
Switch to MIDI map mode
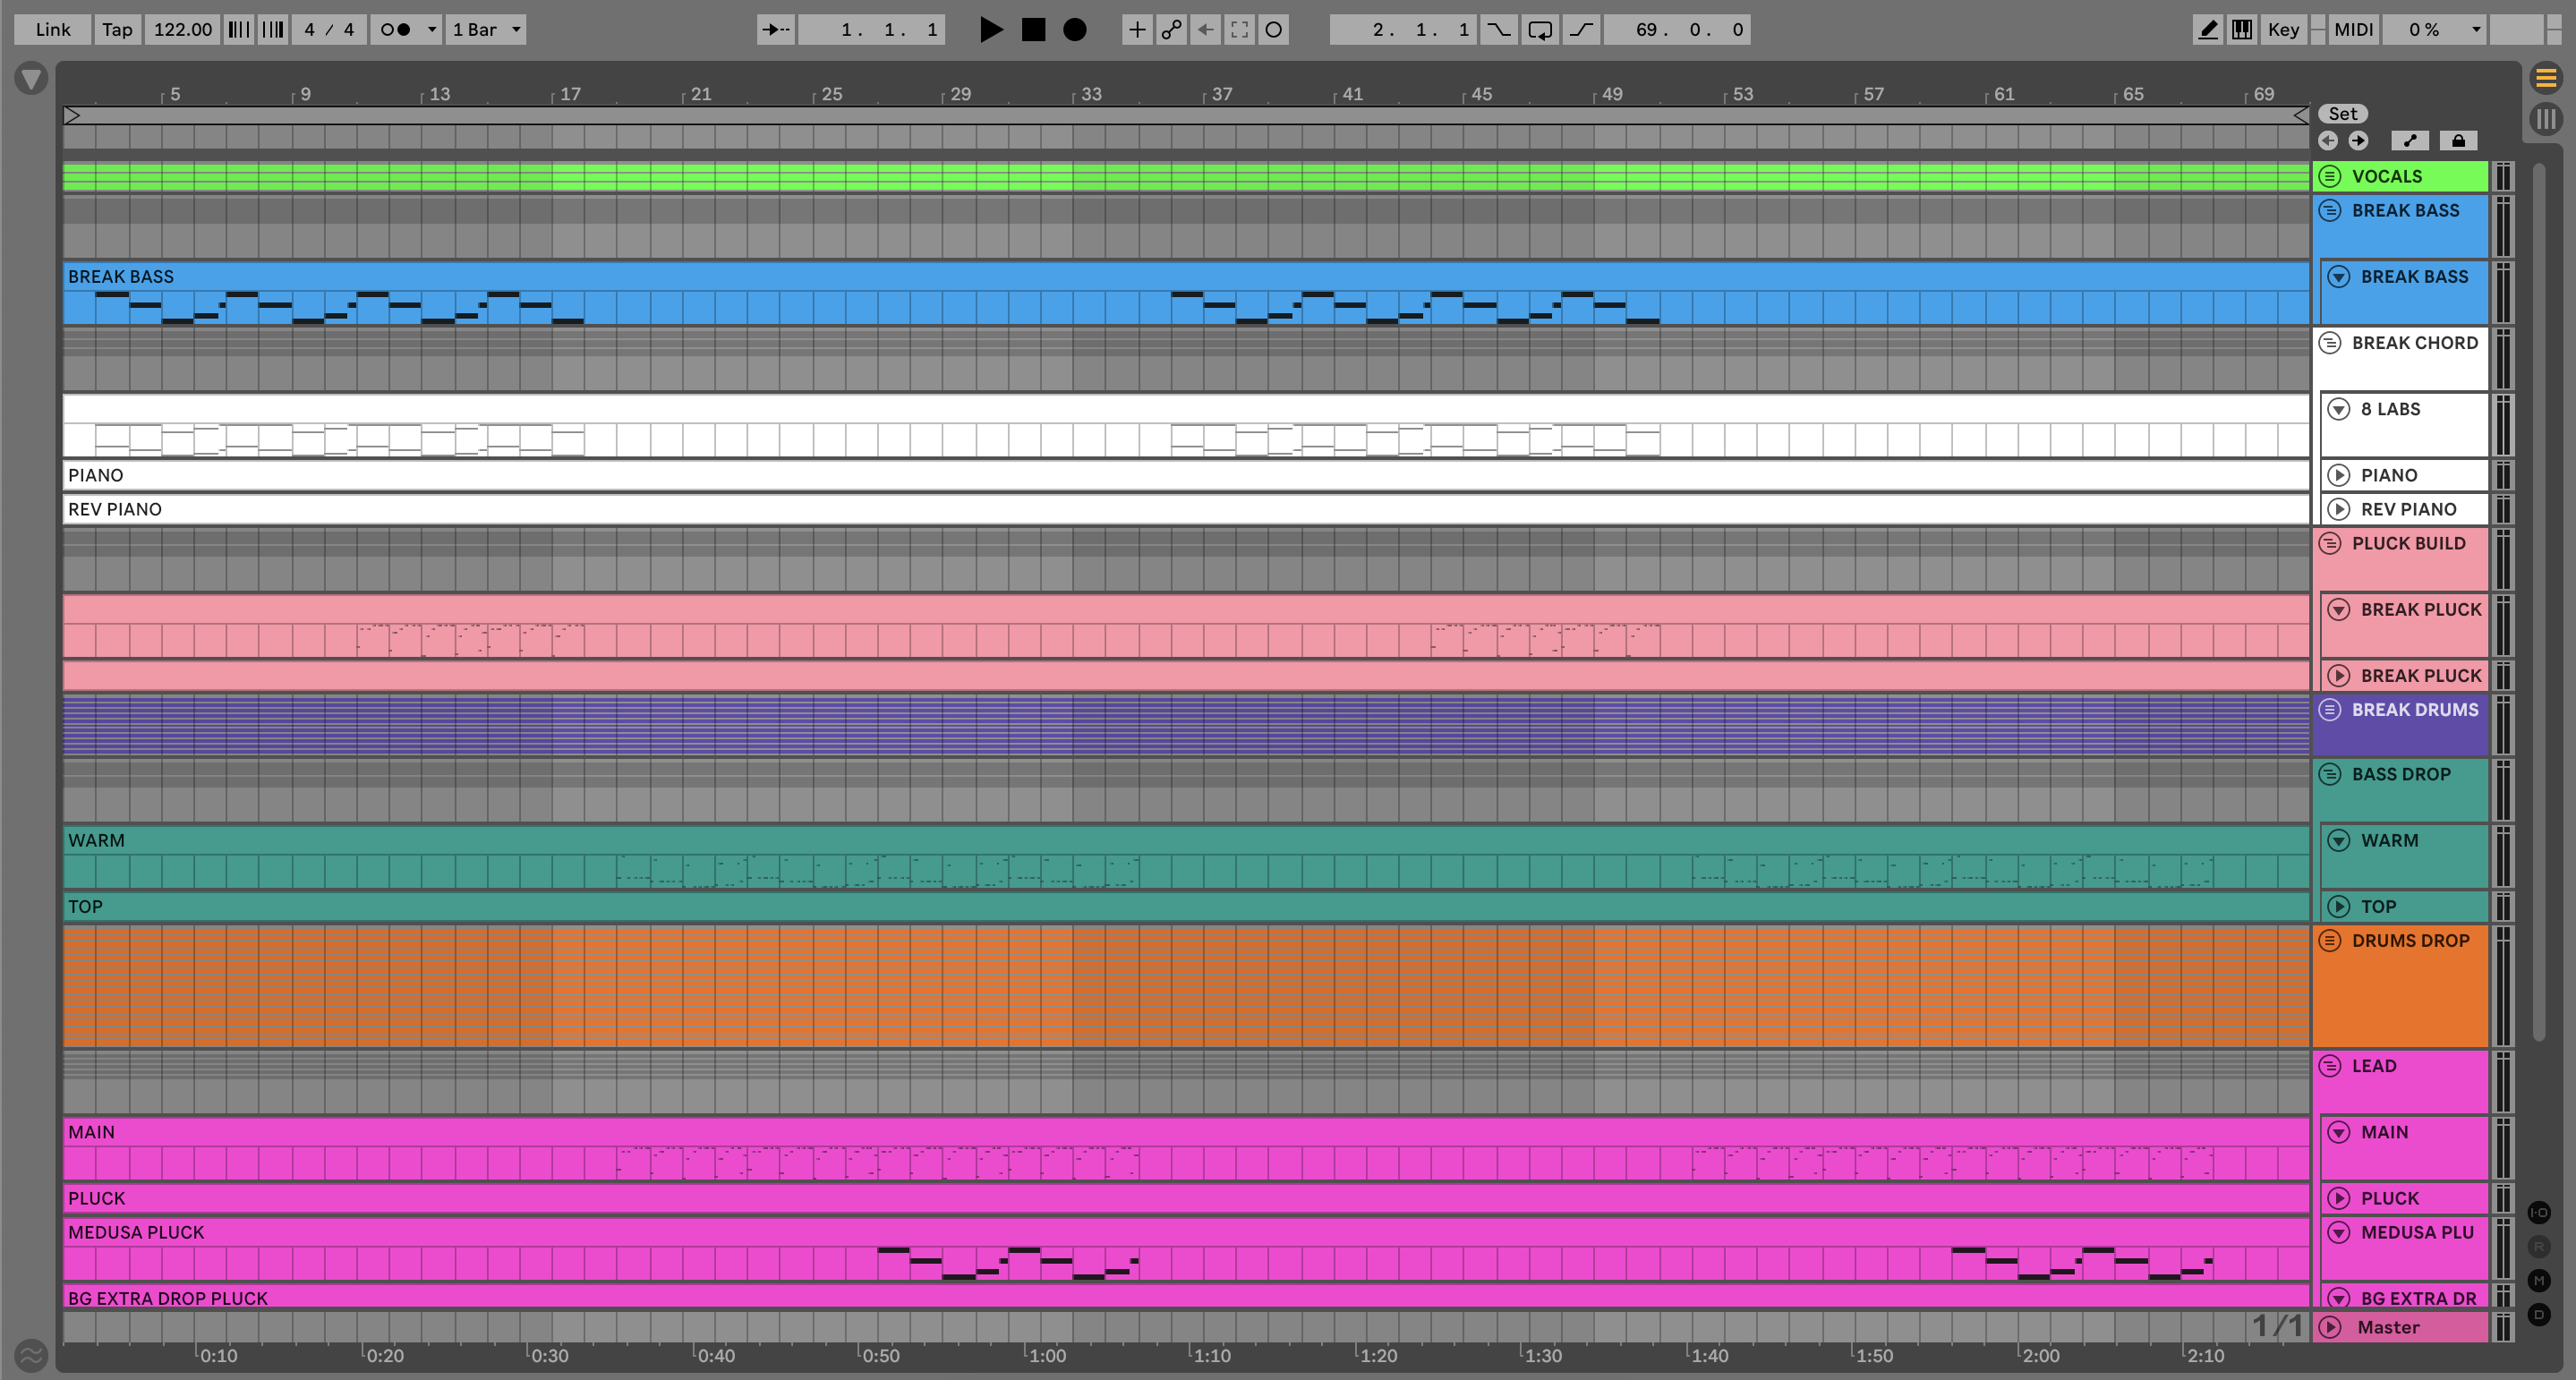point(2352,30)
